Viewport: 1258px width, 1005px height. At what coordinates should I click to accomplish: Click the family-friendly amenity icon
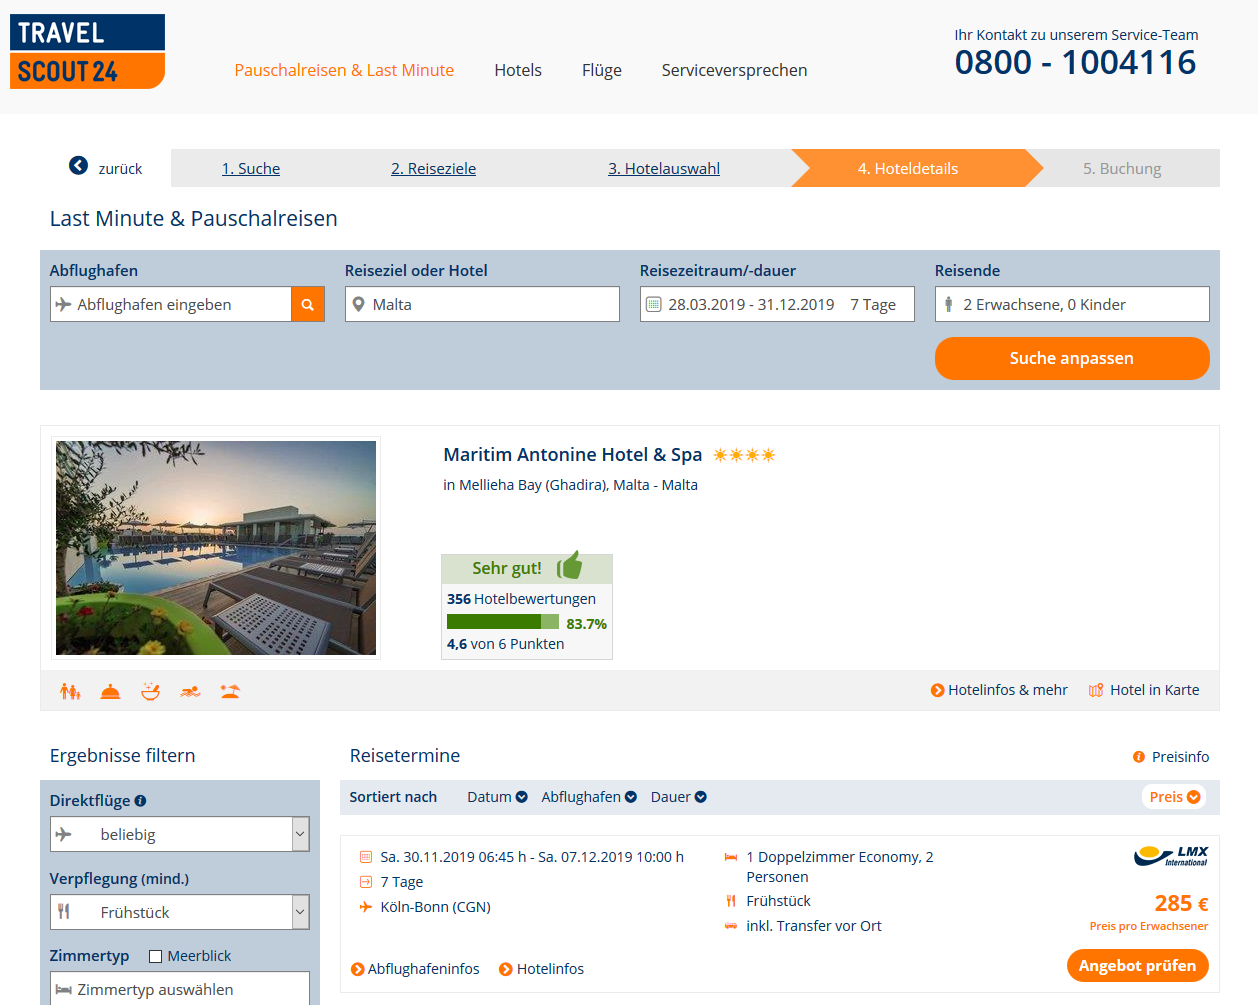pyautogui.click(x=70, y=691)
